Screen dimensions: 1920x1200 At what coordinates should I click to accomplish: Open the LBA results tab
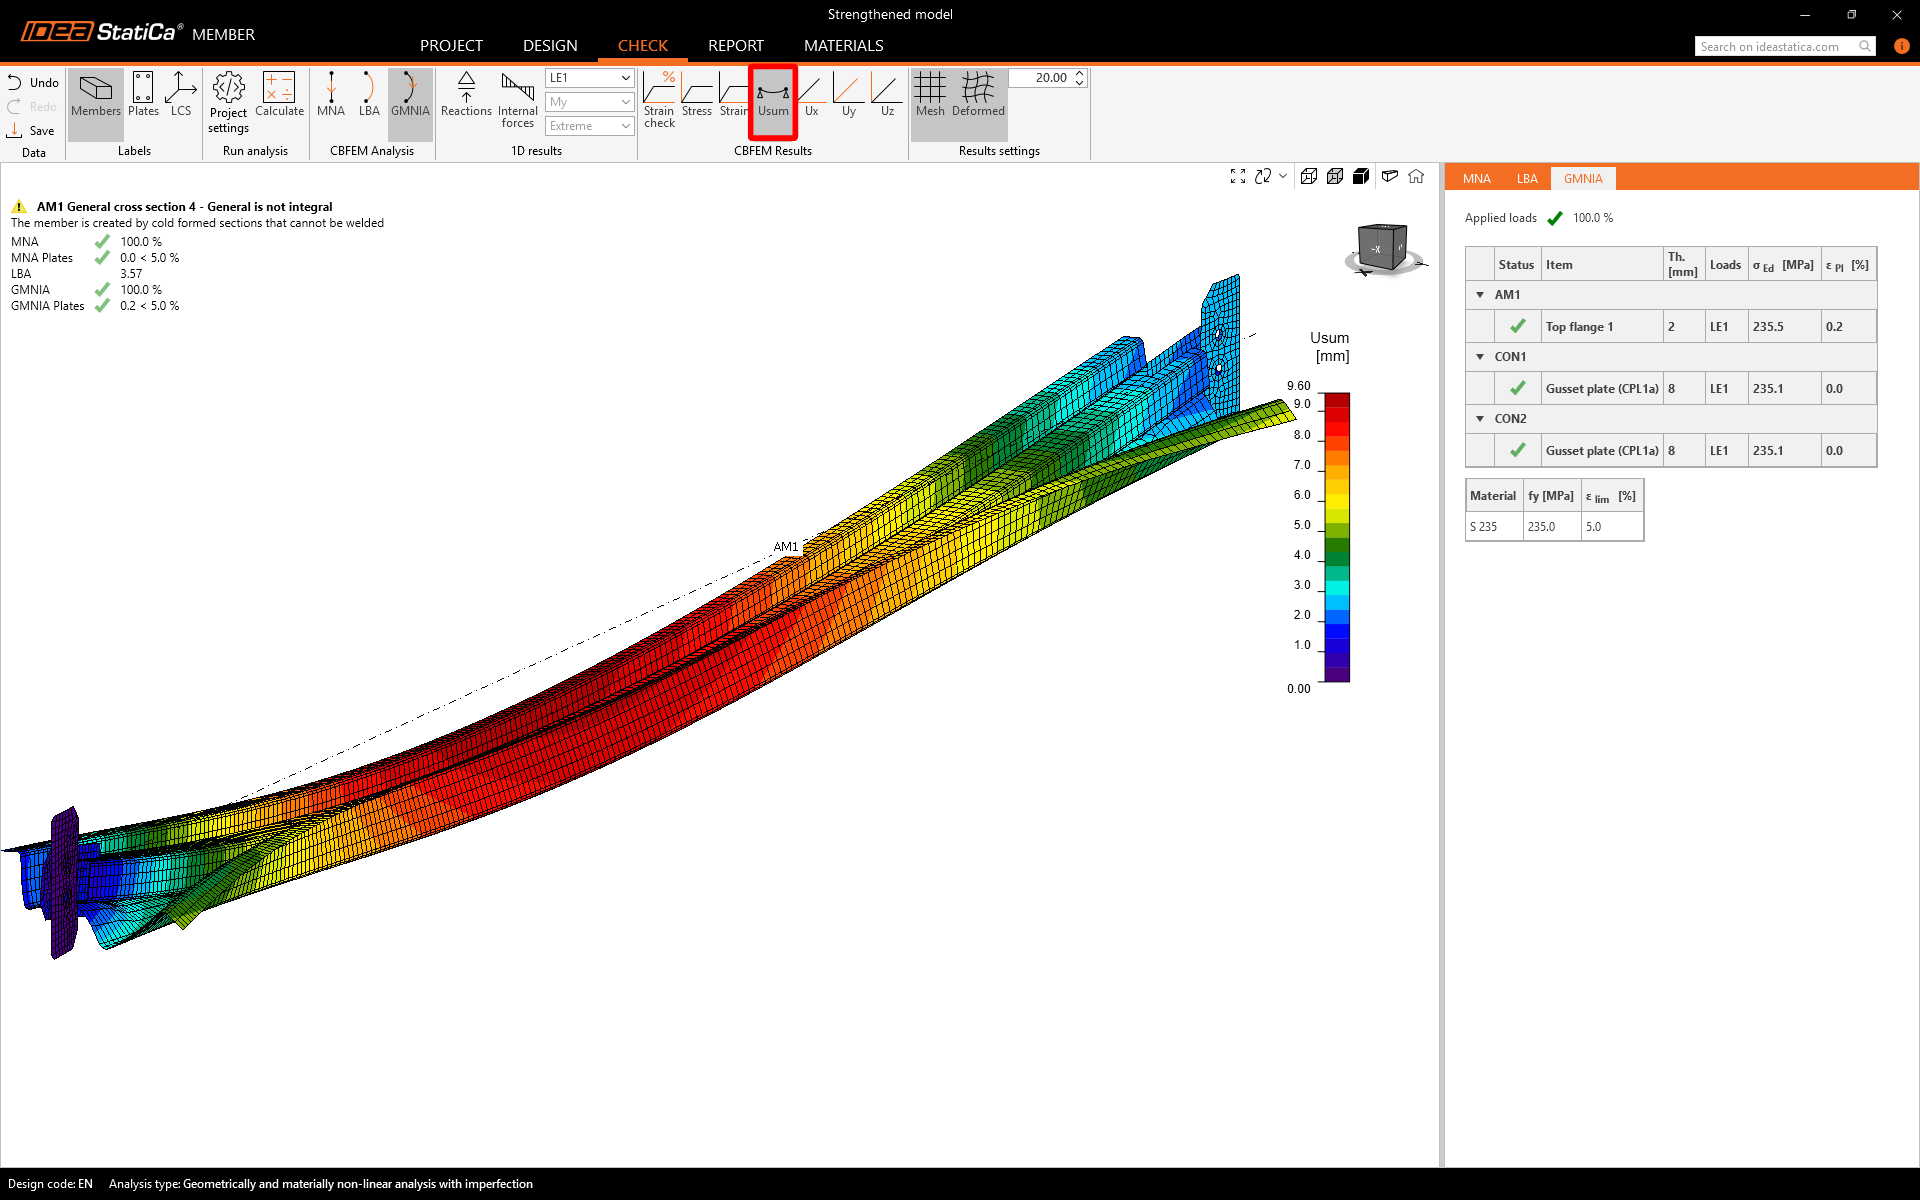1526,179
